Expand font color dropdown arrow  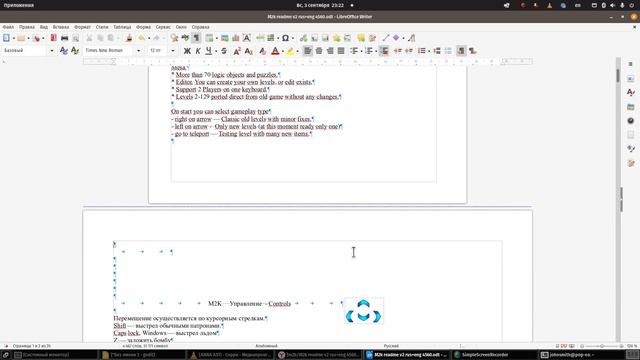point(282,51)
